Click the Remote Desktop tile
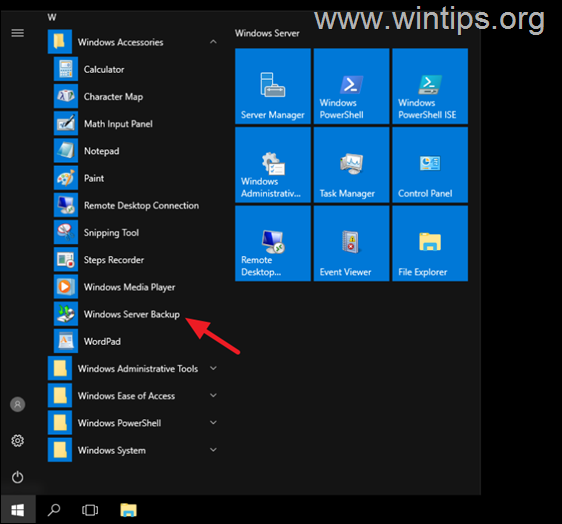This screenshot has width=562, height=524. pyautogui.click(x=273, y=243)
